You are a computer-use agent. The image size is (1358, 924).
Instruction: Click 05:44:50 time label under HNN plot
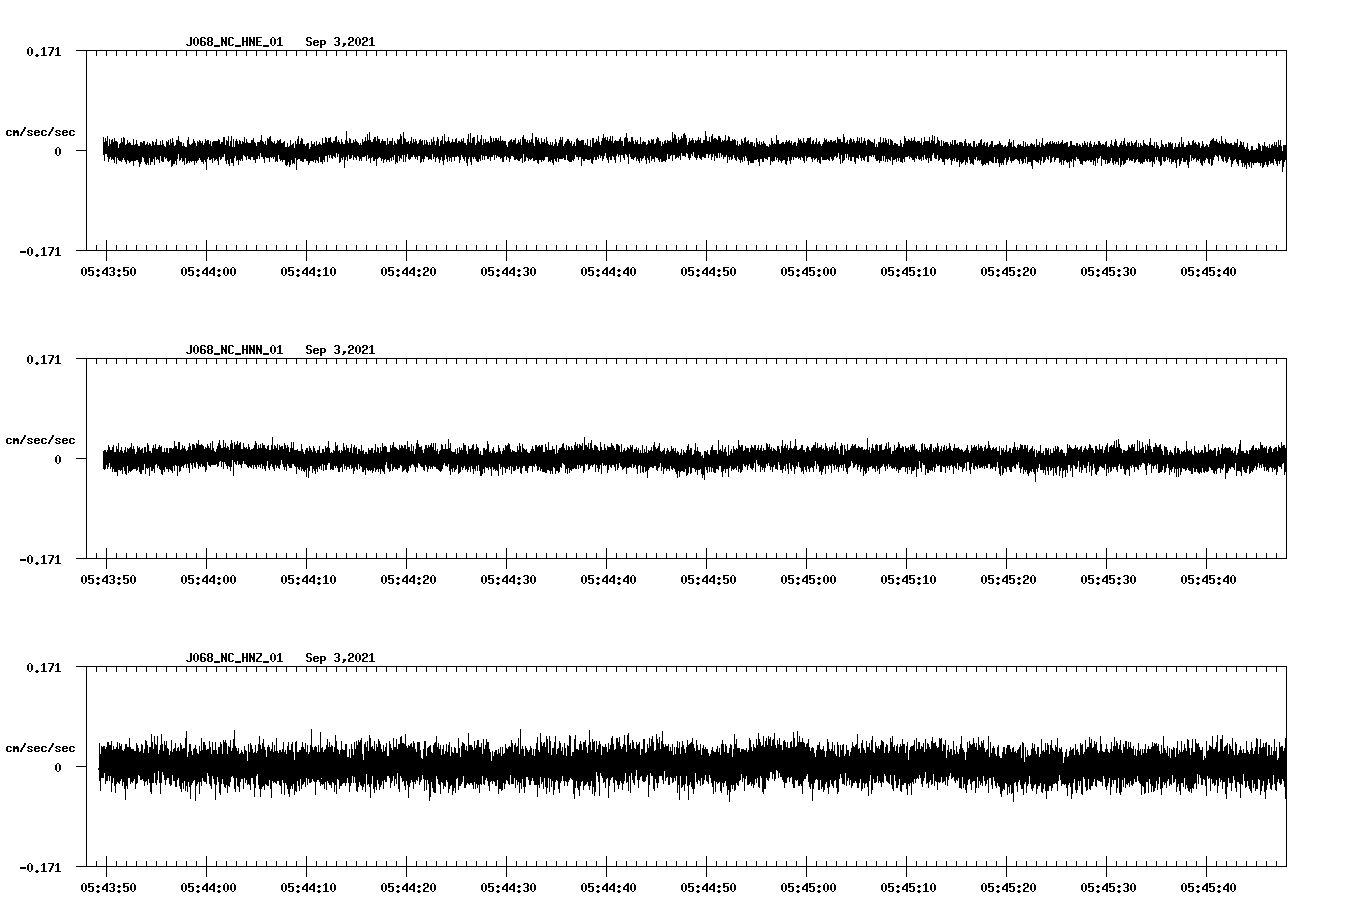708,580
